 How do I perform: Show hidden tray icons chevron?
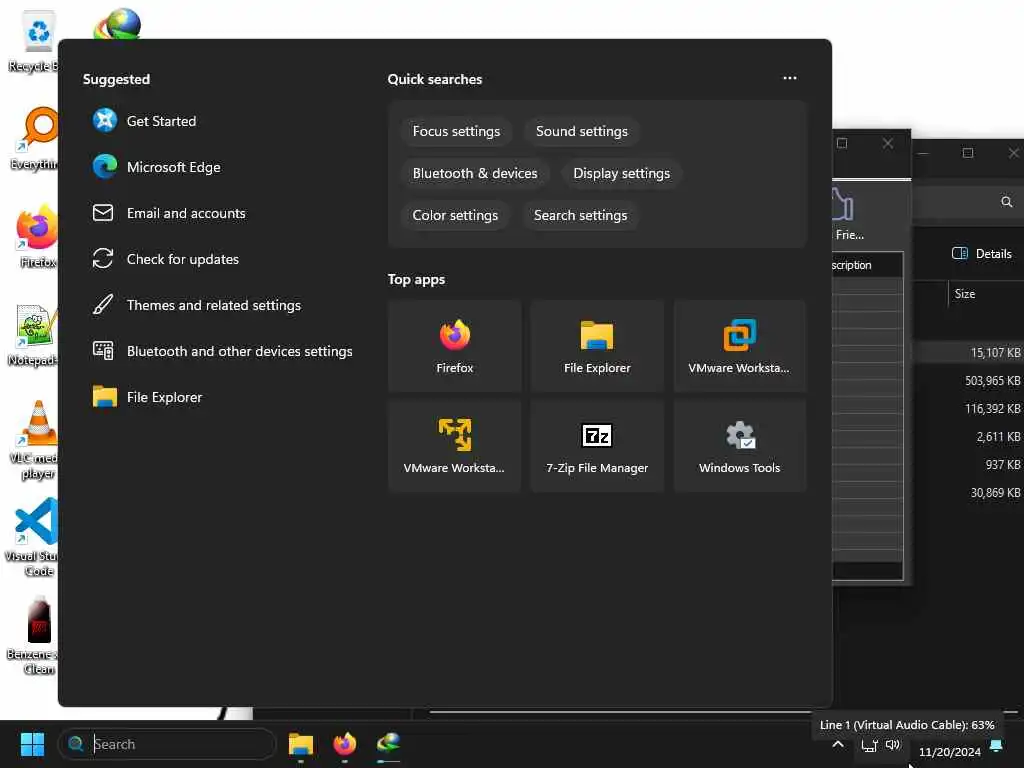tap(839, 744)
